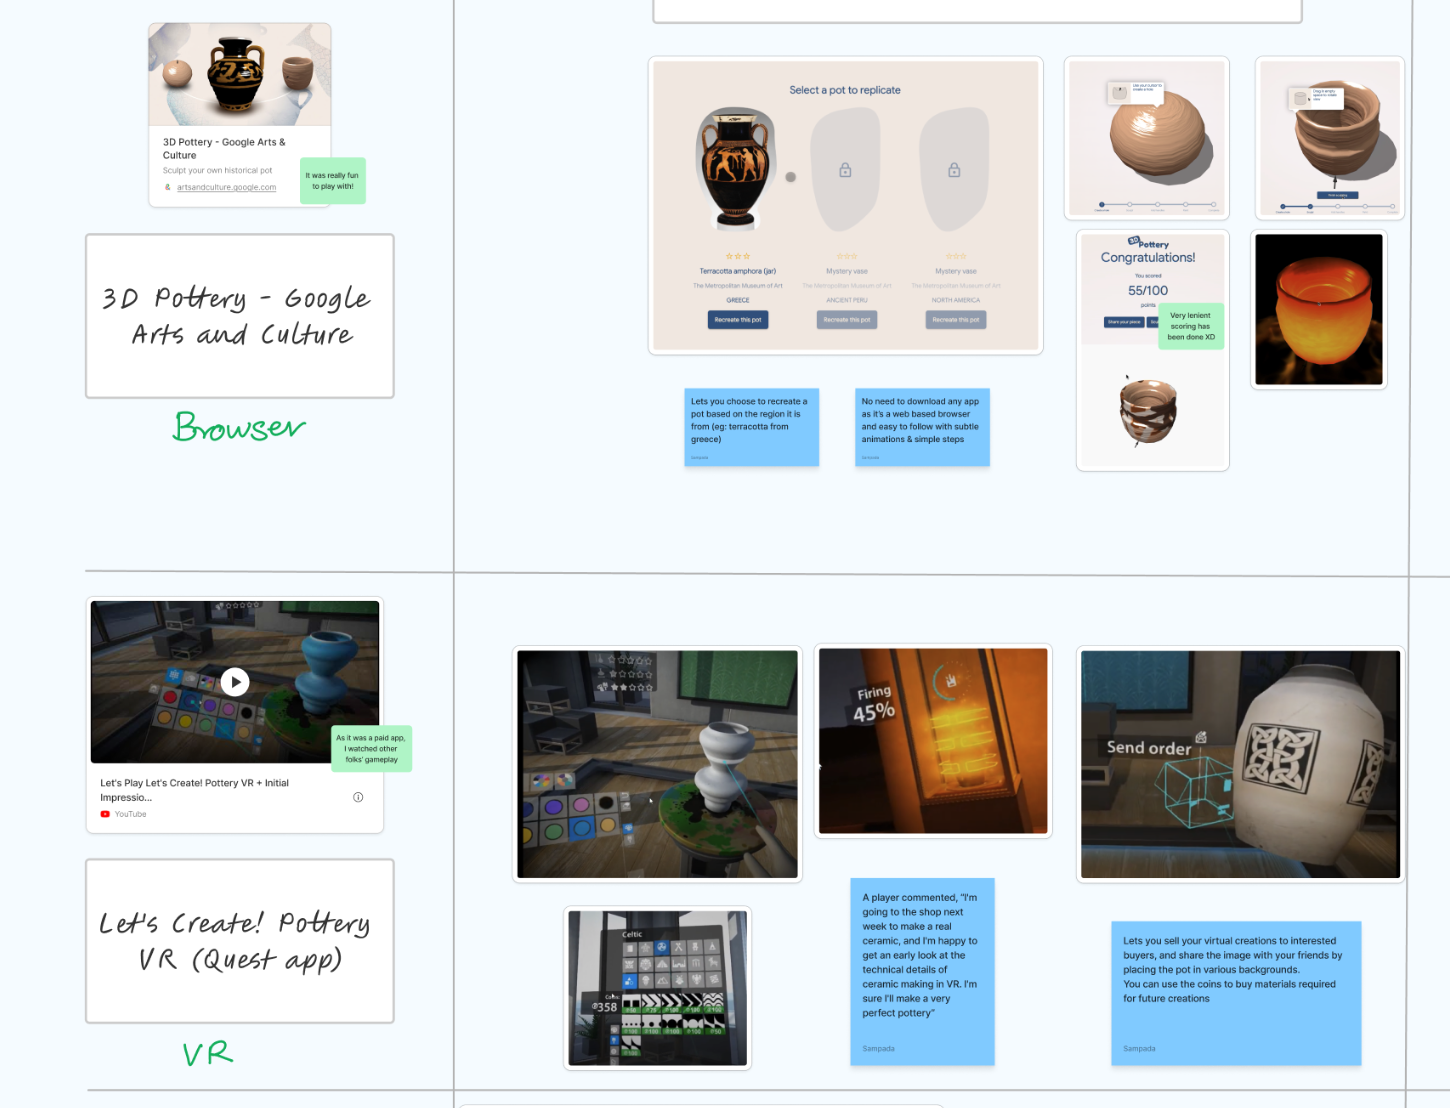1450x1108 pixels.
Task: Select the Celtic pattern palette screenshot
Action: (x=658, y=988)
